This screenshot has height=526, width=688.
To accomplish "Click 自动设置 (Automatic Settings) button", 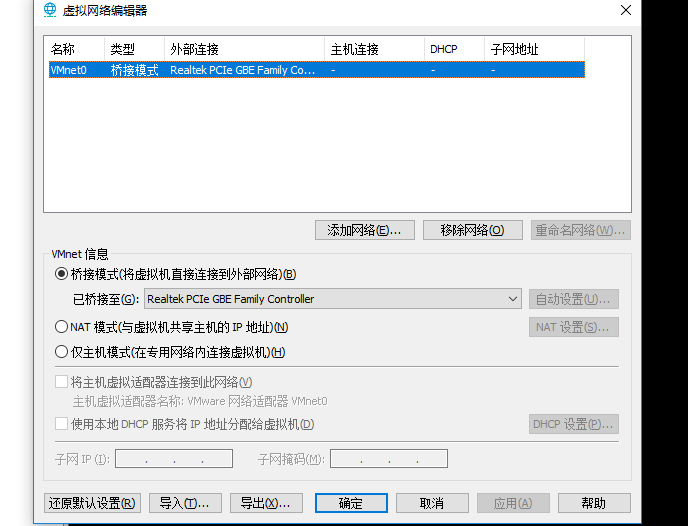I will click(x=573, y=299).
